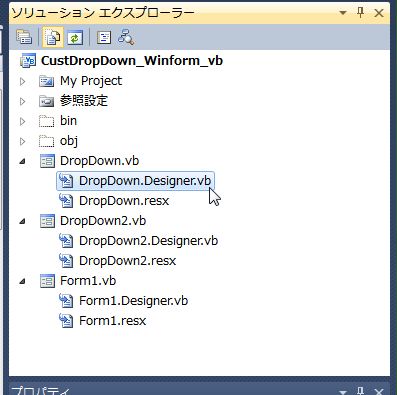Click the form icon beside DropDown2.vb
397x395 pixels.
(47, 221)
